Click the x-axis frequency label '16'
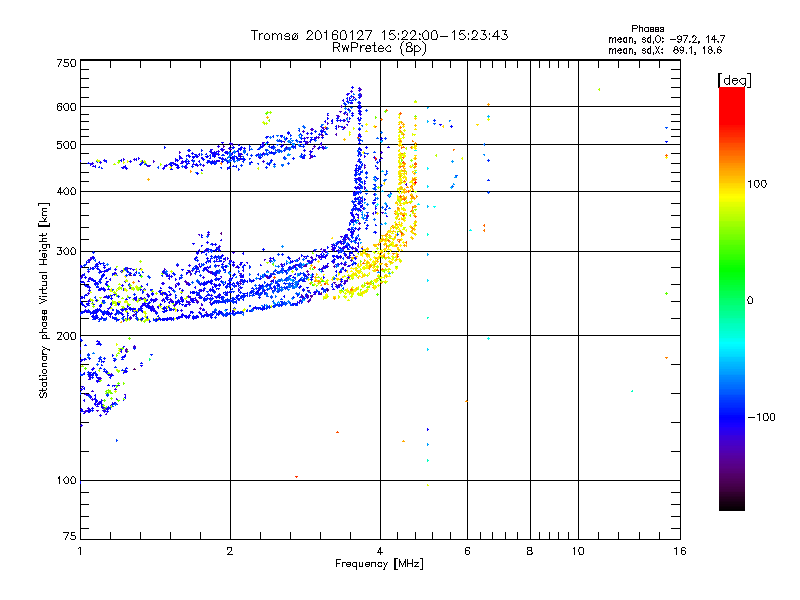The width and height of the screenshot is (800, 600). click(x=680, y=551)
